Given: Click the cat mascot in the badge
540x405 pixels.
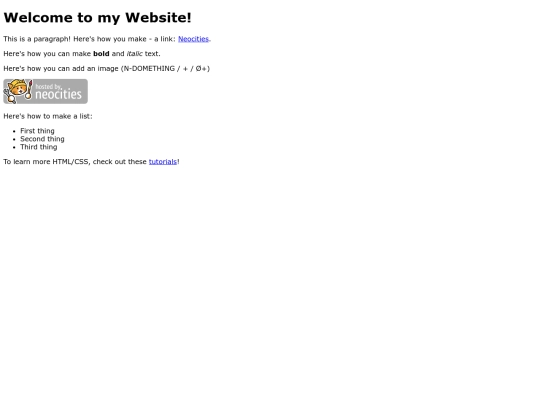Looking at the screenshot, I should click(18, 91).
